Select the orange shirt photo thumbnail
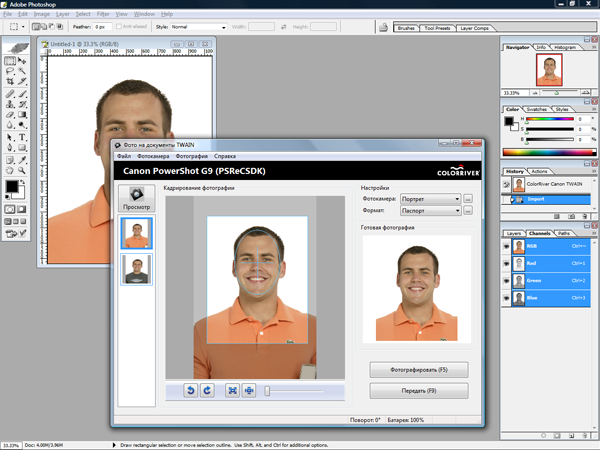Viewport: 600px width, 450px height. (137, 233)
